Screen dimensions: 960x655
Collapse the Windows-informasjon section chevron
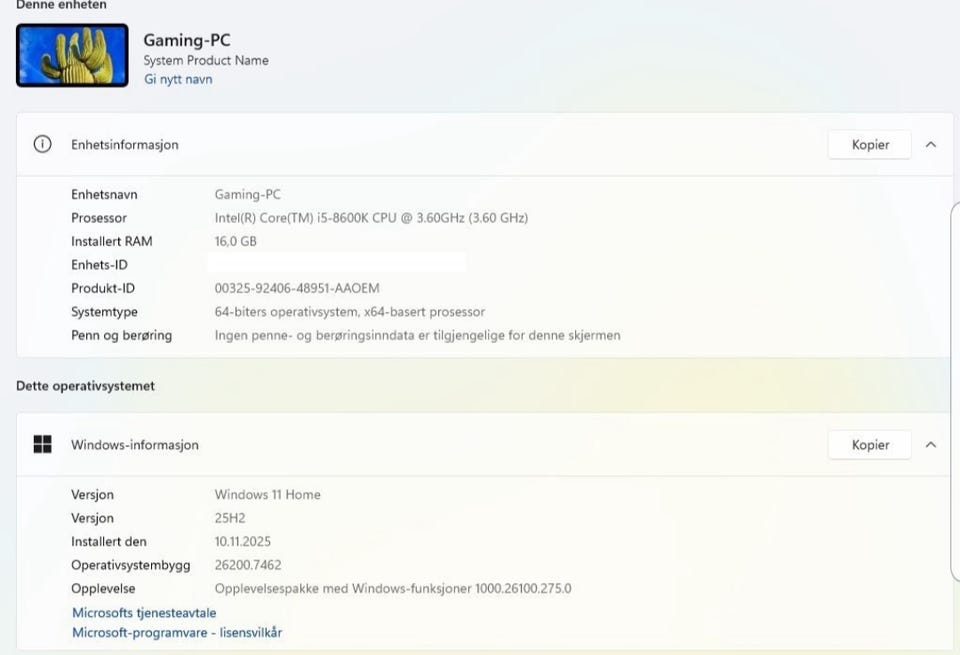point(931,444)
